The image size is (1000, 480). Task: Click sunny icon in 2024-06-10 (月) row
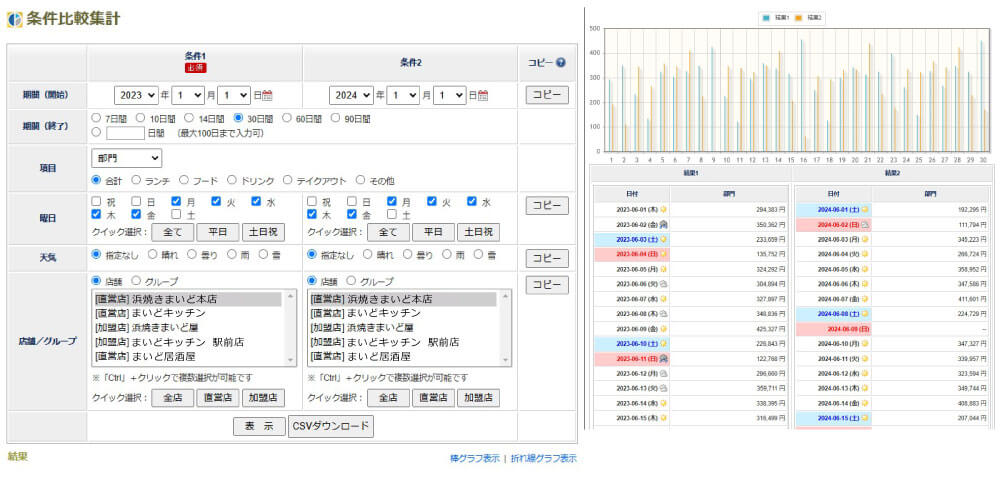(x=865, y=344)
